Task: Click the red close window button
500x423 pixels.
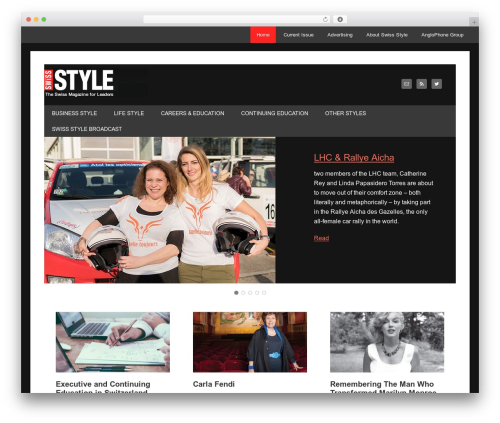Action: [29, 19]
